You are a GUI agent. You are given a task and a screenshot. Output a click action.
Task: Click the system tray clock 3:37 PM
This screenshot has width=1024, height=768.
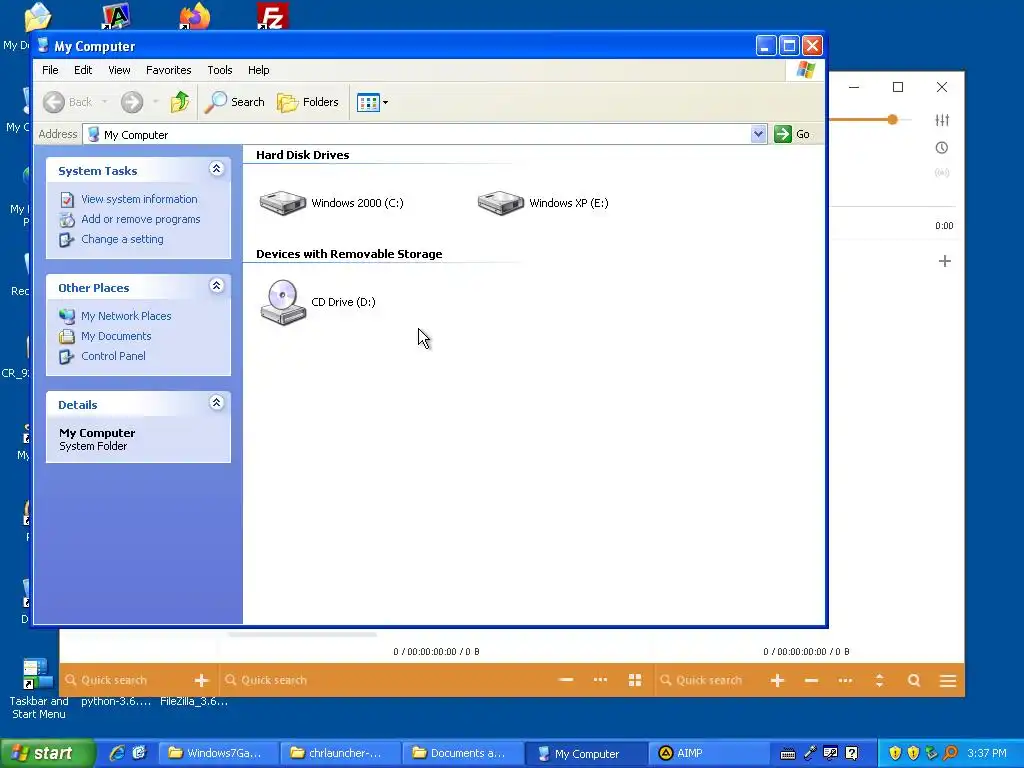[987, 754]
